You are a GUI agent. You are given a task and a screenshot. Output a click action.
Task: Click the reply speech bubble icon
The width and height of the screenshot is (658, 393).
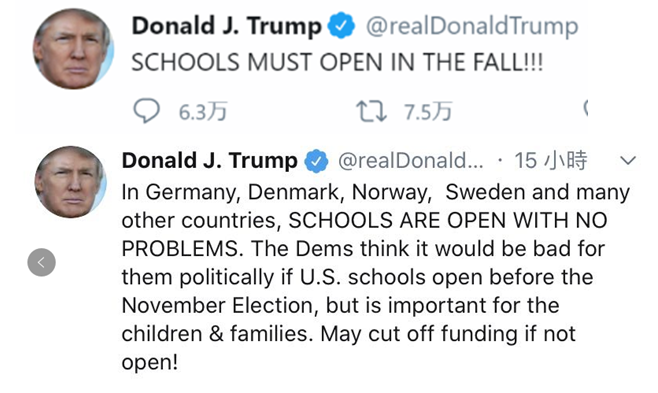[146, 110]
